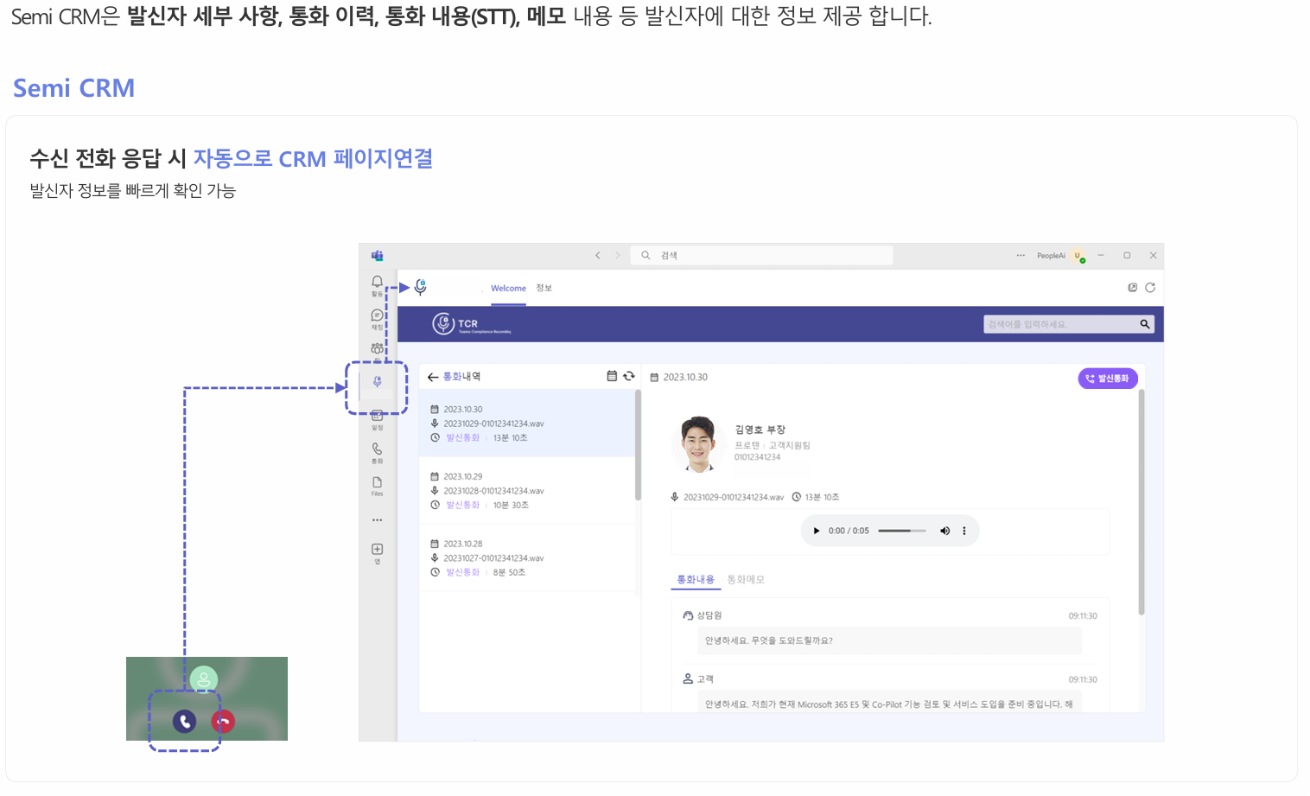Click the back arrow next to 통화내역

[x=432, y=377]
